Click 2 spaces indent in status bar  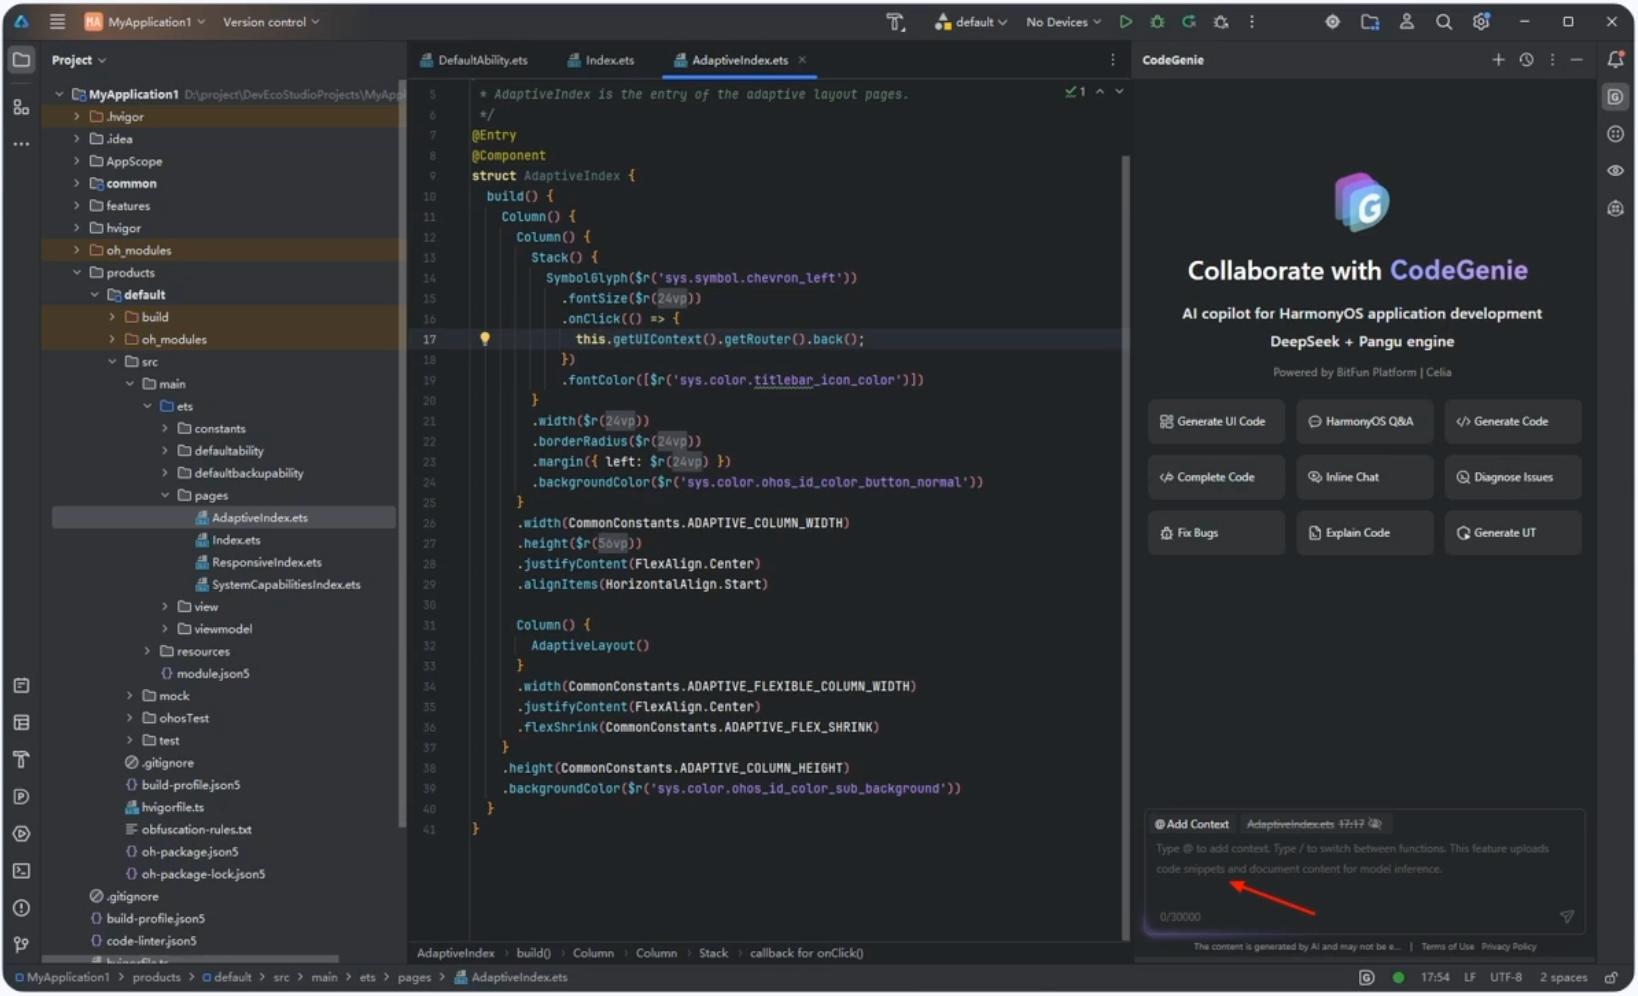(x=1562, y=977)
